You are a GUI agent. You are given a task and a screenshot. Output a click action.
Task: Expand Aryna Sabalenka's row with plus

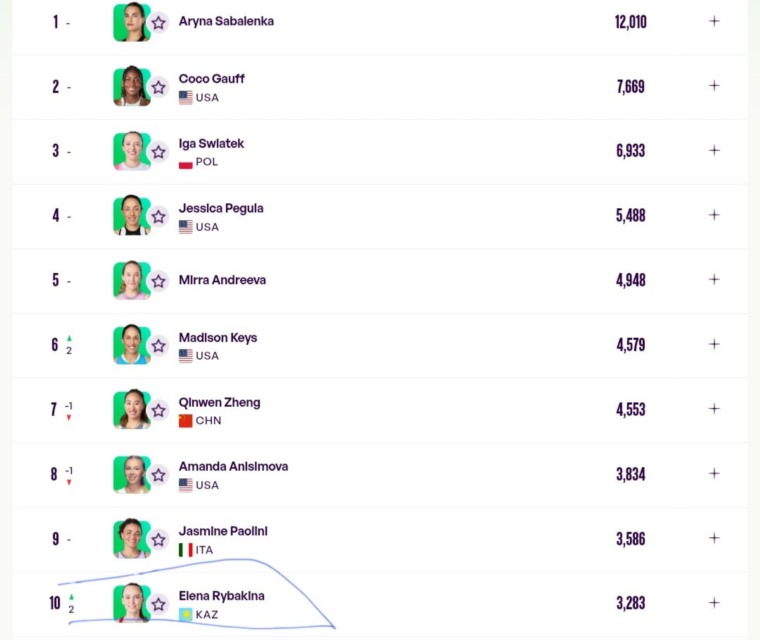coord(714,21)
